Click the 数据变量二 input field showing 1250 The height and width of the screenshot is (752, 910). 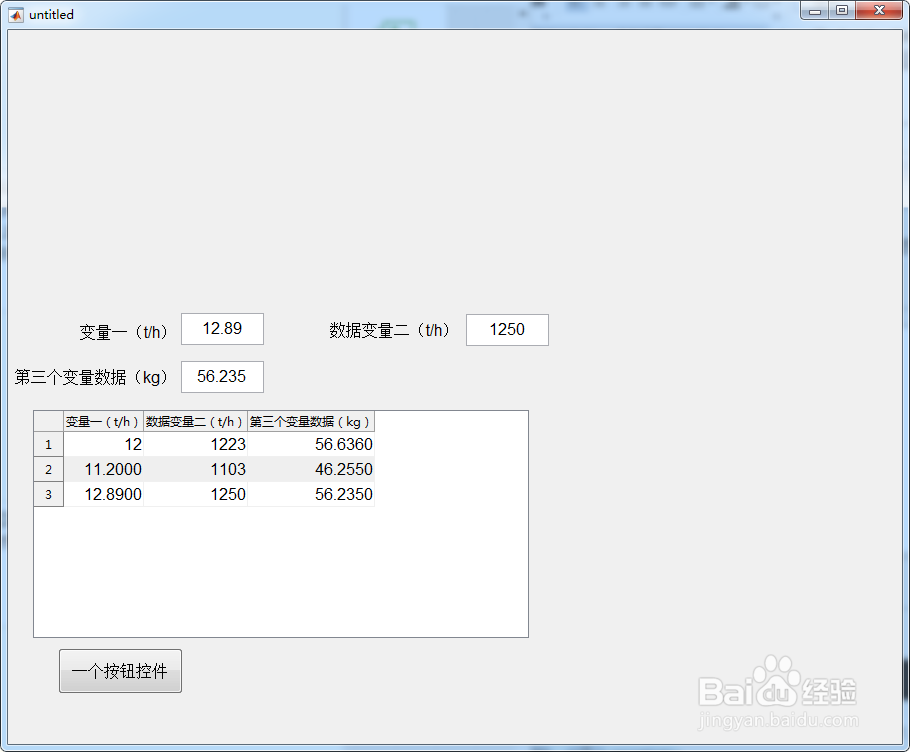click(507, 330)
